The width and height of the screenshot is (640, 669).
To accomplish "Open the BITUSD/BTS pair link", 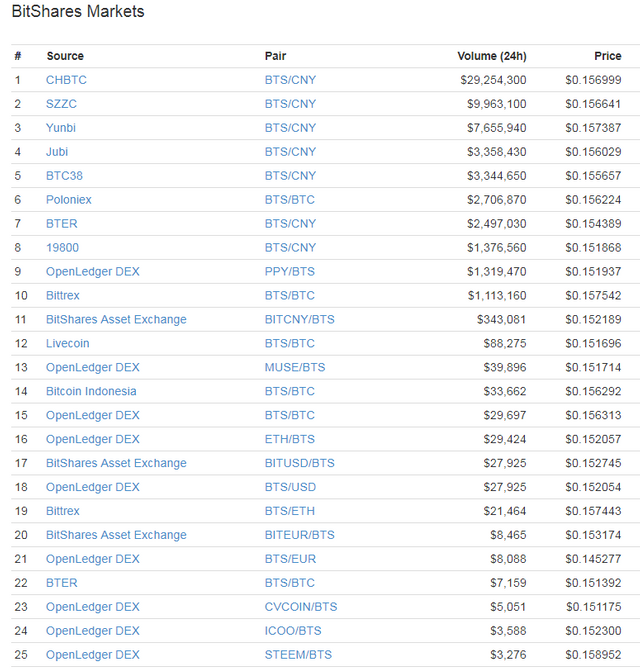I will pos(300,462).
